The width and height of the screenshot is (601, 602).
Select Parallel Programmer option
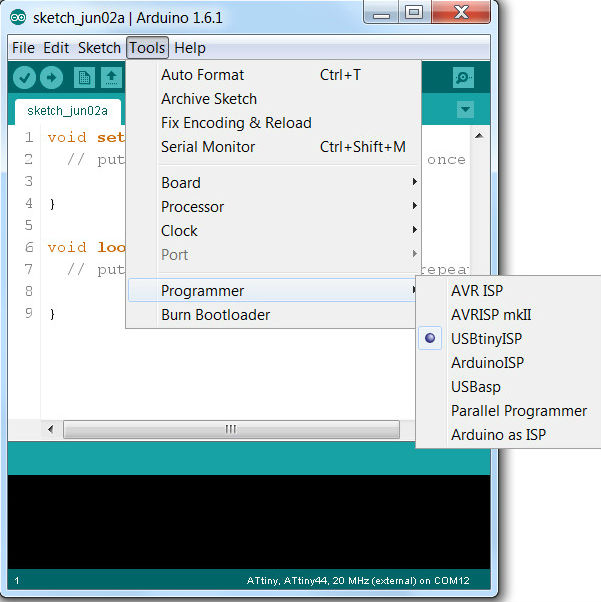[x=509, y=411]
